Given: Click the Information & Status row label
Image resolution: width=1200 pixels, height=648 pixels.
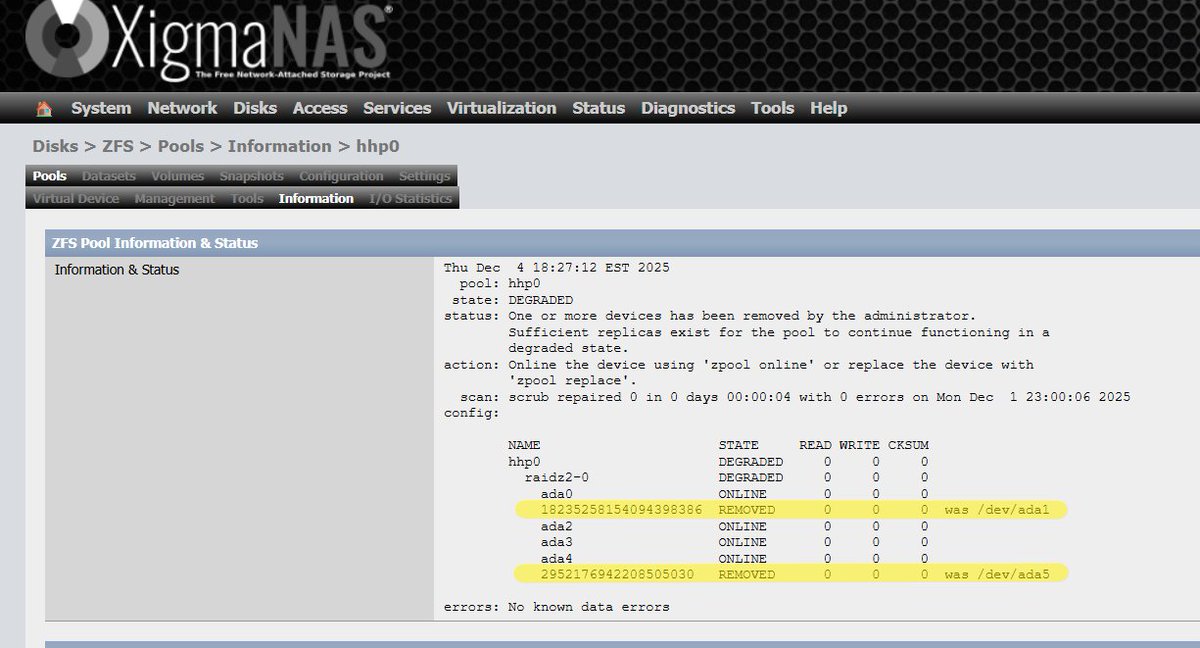Looking at the screenshot, I should [117, 269].
